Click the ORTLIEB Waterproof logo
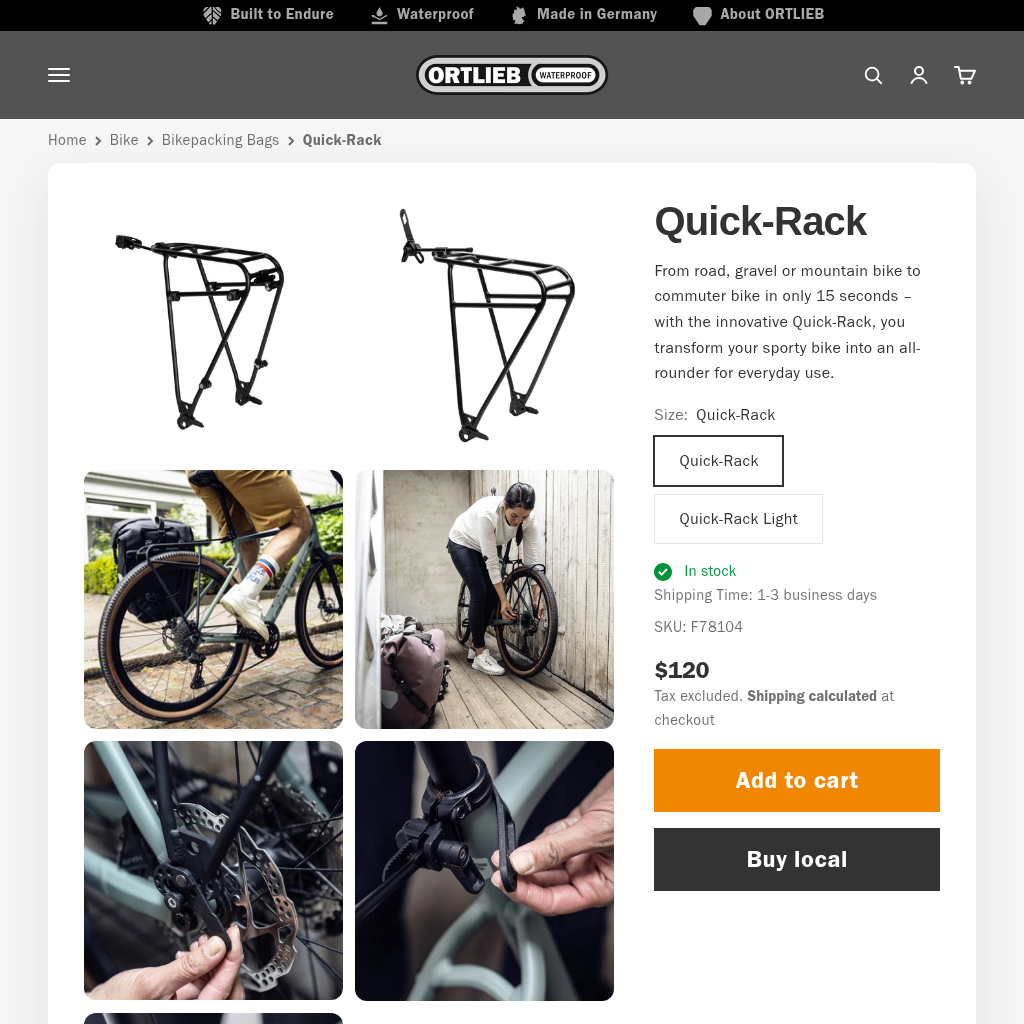 pyautogui.click(x=512, y=75)
